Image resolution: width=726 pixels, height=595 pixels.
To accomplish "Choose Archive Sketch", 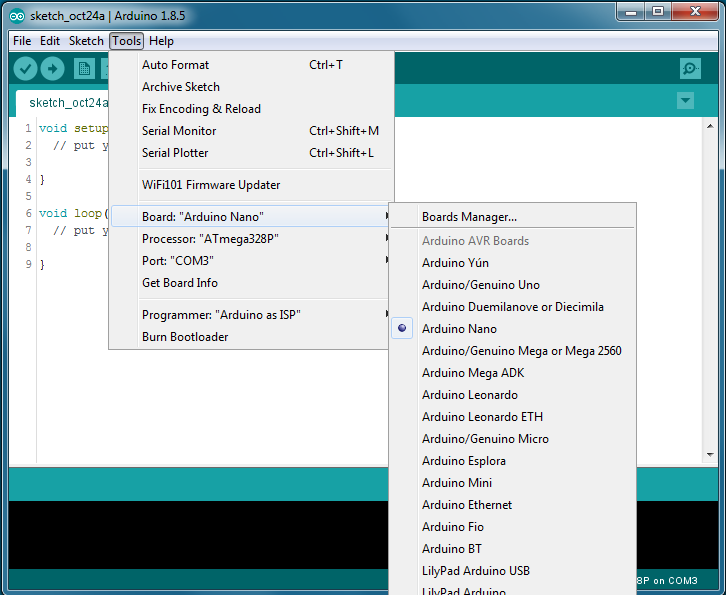I will (252, 87).
